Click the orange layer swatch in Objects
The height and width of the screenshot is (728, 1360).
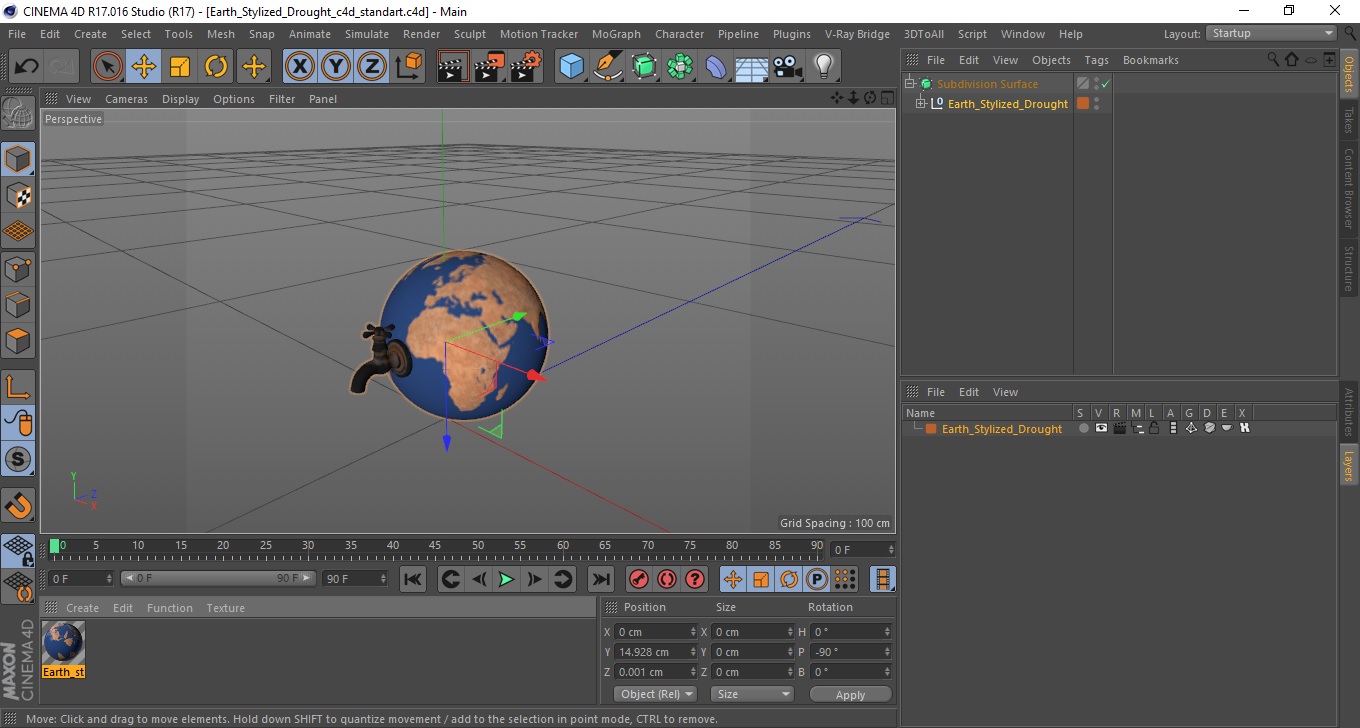coord(1082,104)
